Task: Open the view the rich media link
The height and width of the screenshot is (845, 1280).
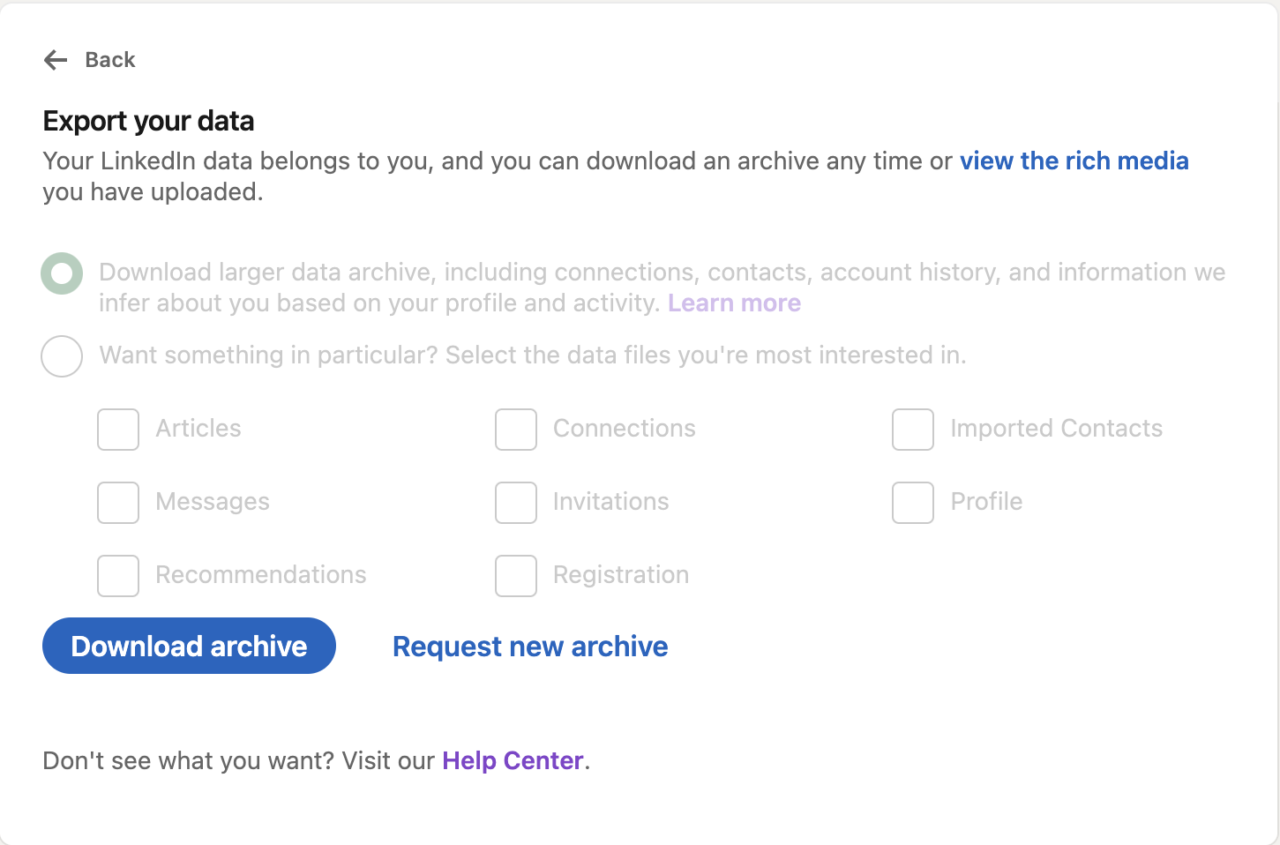Action: point(1074,161)
